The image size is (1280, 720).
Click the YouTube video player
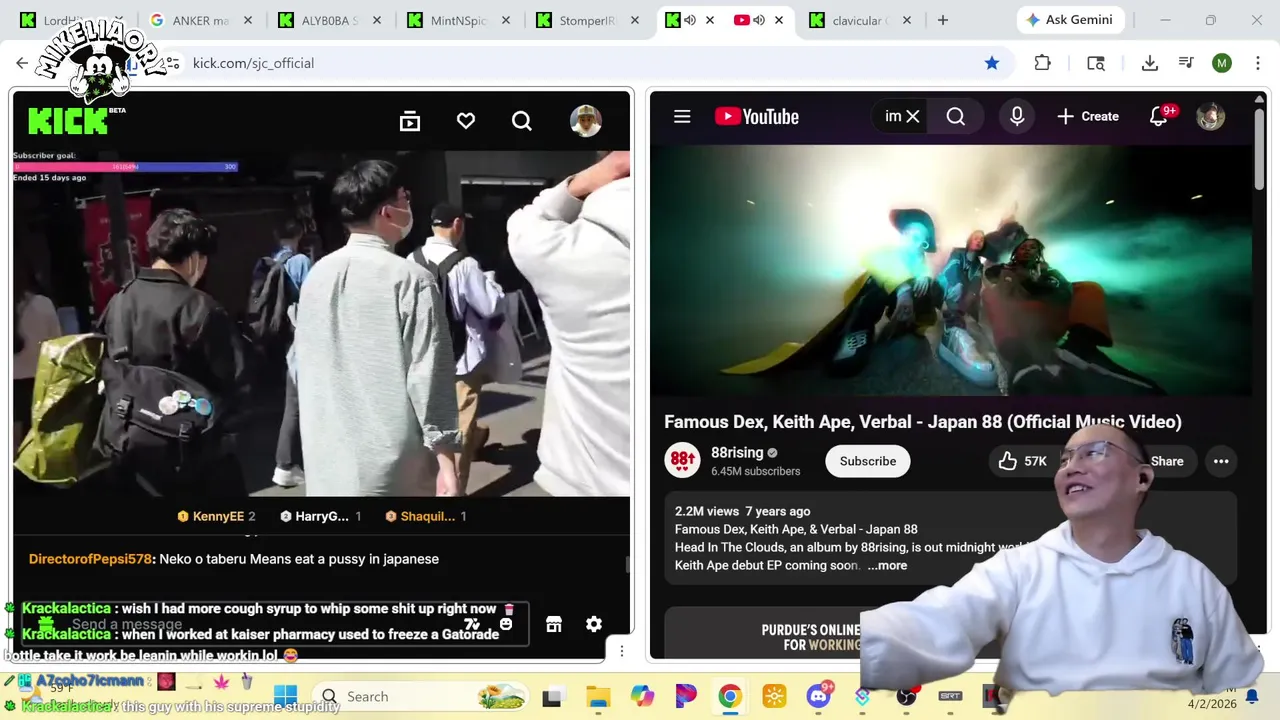point(950,270)
